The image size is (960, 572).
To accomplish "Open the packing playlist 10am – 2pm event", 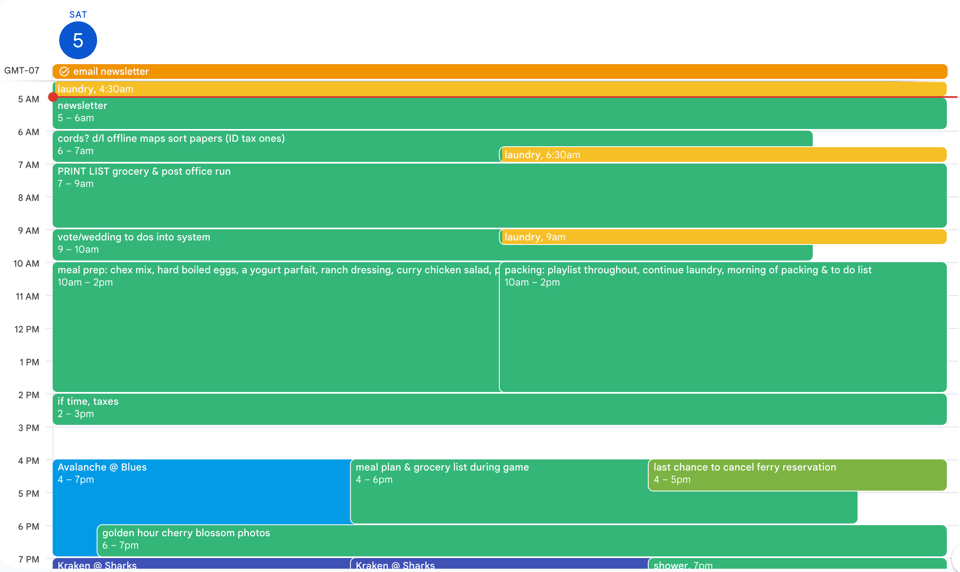I will click(720, 330).
